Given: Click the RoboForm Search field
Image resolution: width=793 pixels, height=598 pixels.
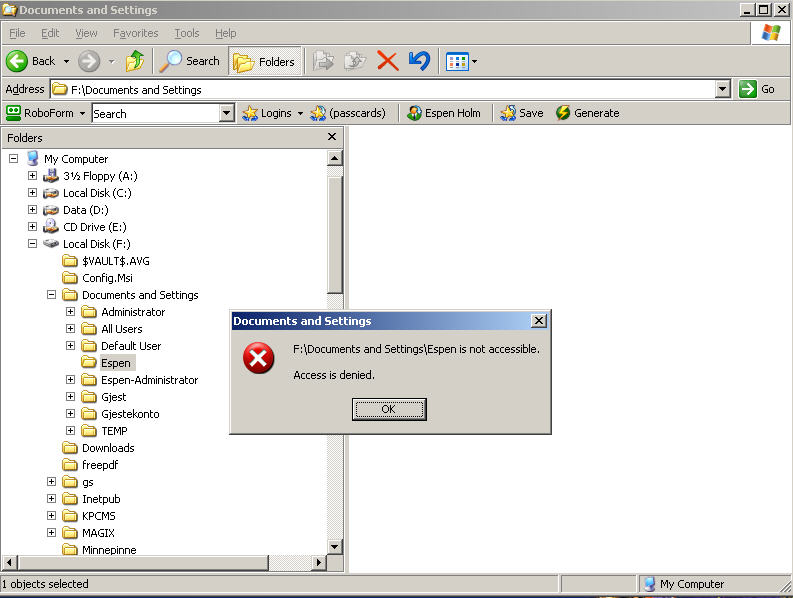Looking at the screenshot, I should point(156,113).
